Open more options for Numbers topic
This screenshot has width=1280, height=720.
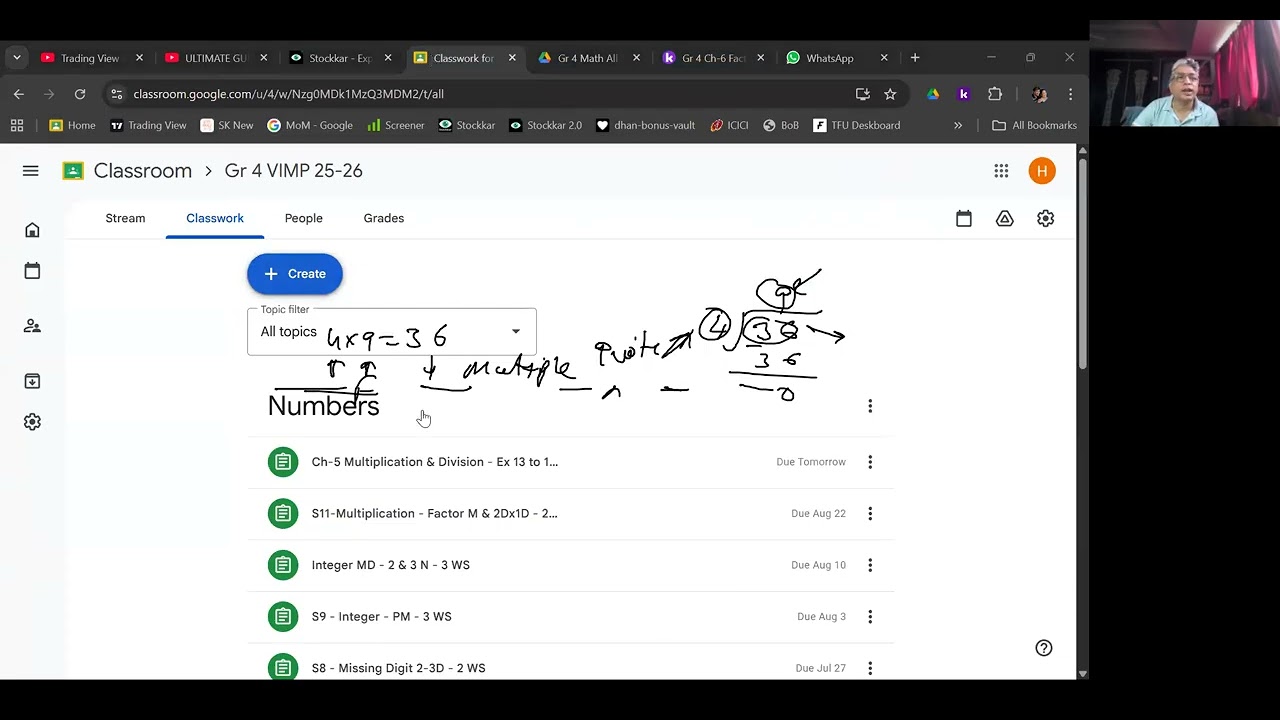point(870,406)
